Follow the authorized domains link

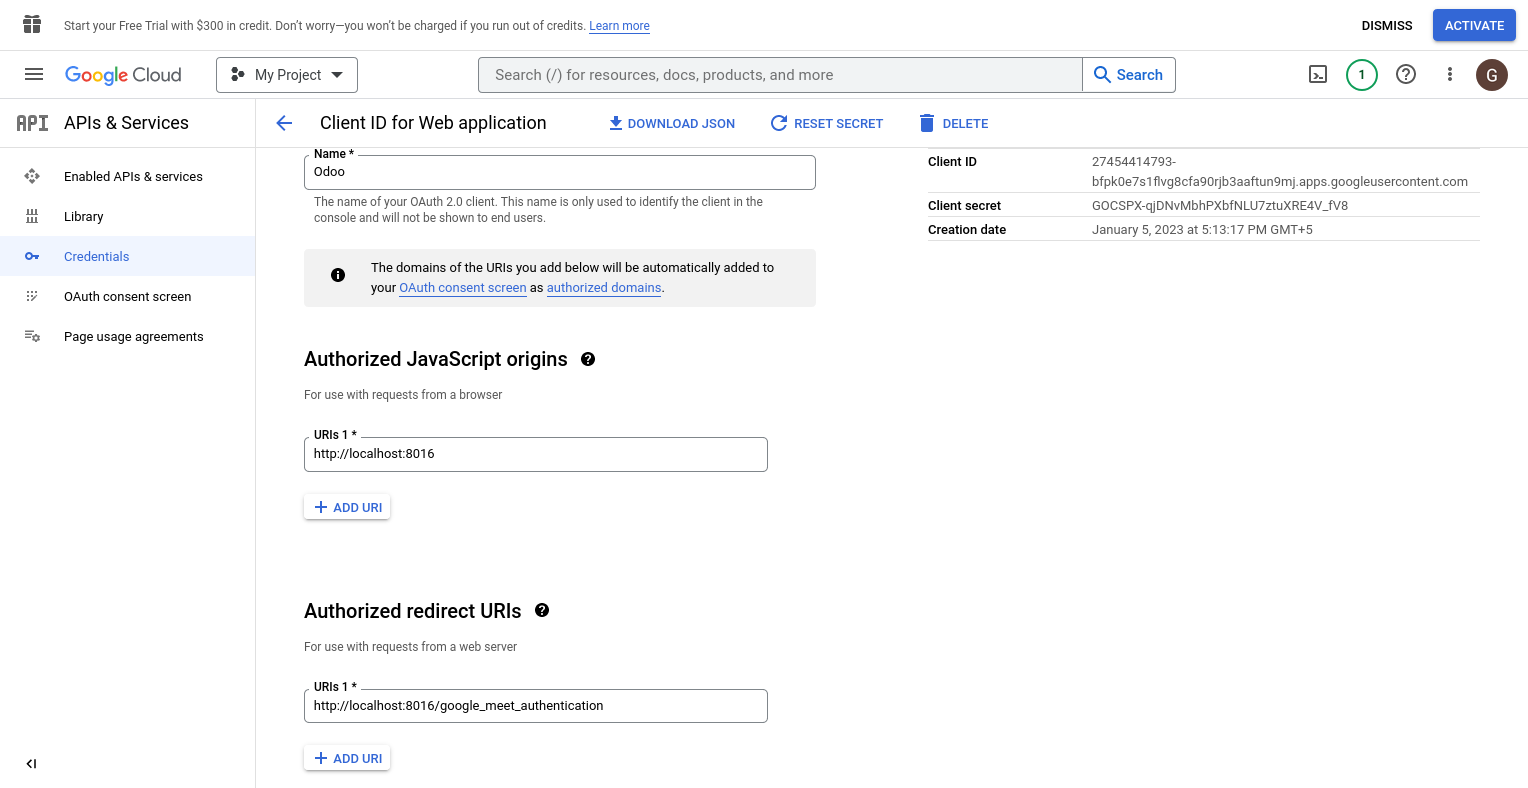coord(604,288)
